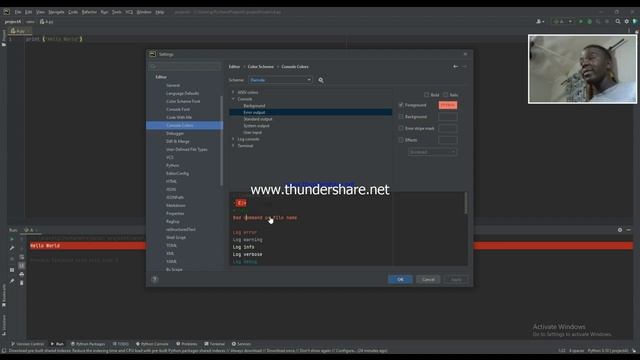Select User input in the tree

[x=253, y=132]
